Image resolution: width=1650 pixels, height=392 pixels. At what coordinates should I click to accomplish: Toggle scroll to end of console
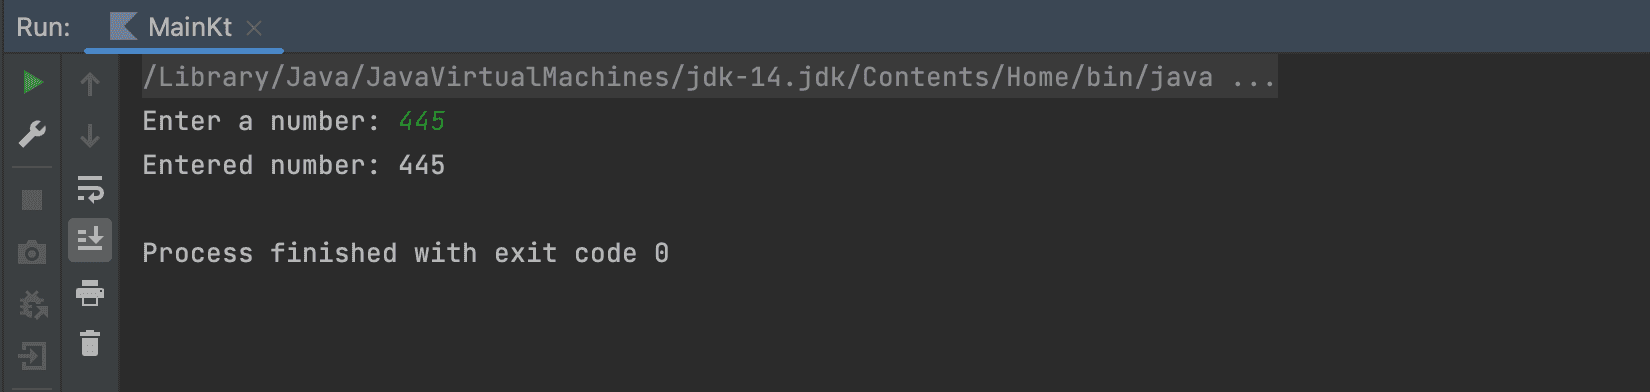click(90, 240)
